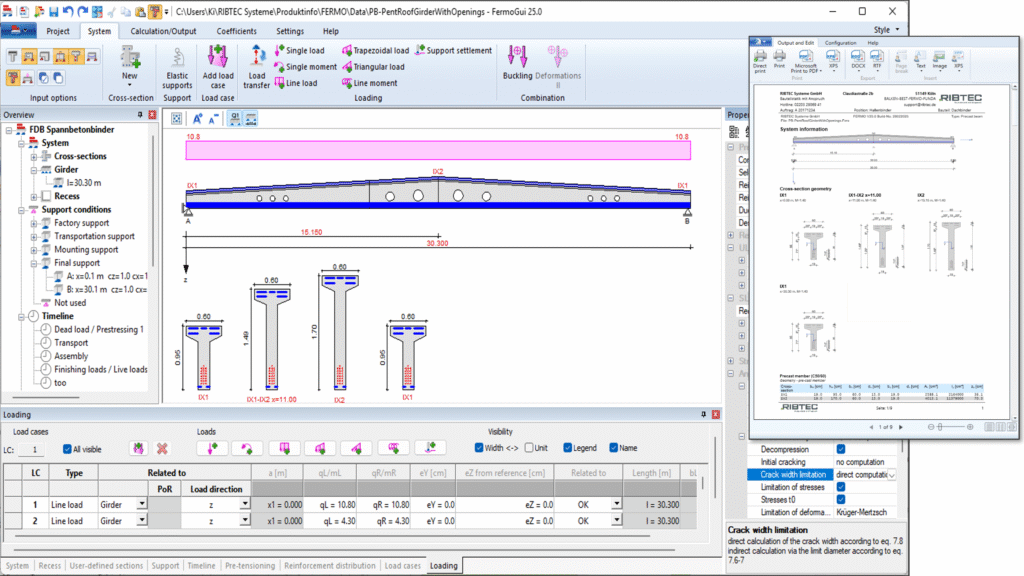Open load direction dropdown in row 1
1024x576 pixels.
coord(244,504)
